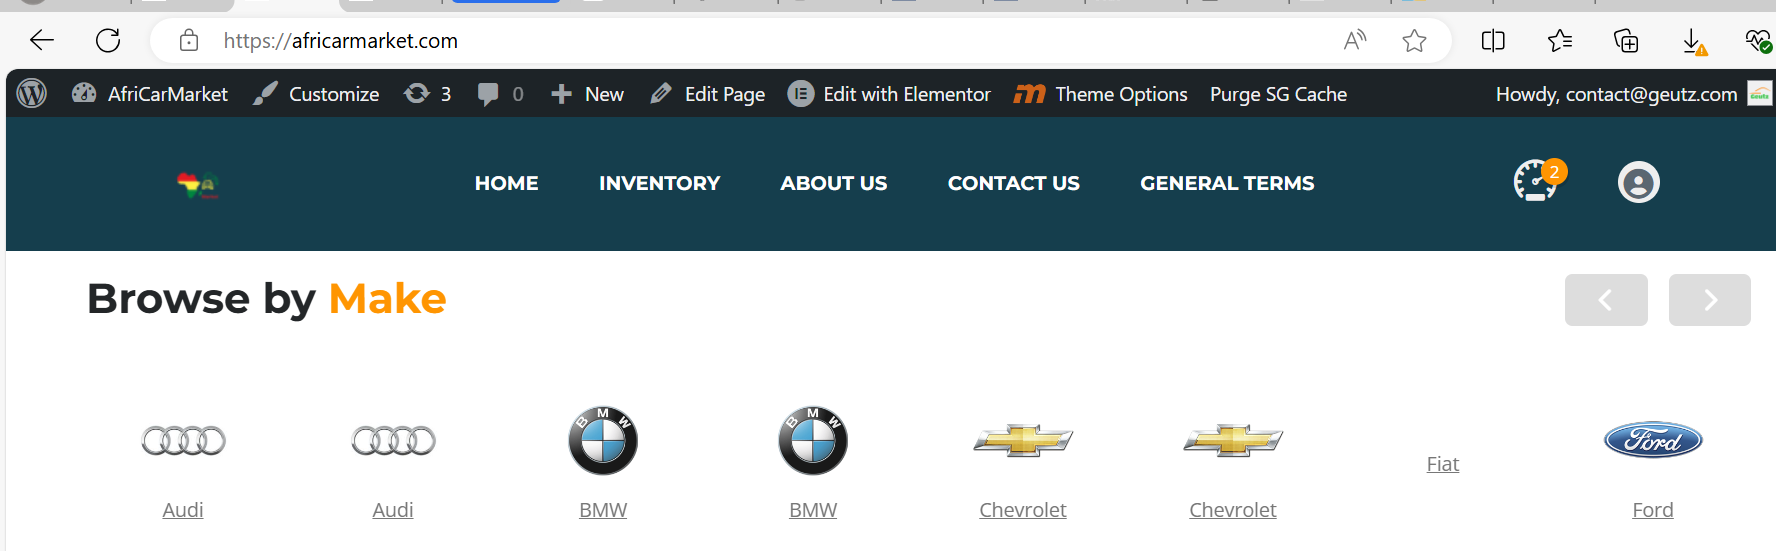View the 3 pending updates
Image resolution: width=1776 pixels, height=551 pixels.
point(427,94)
